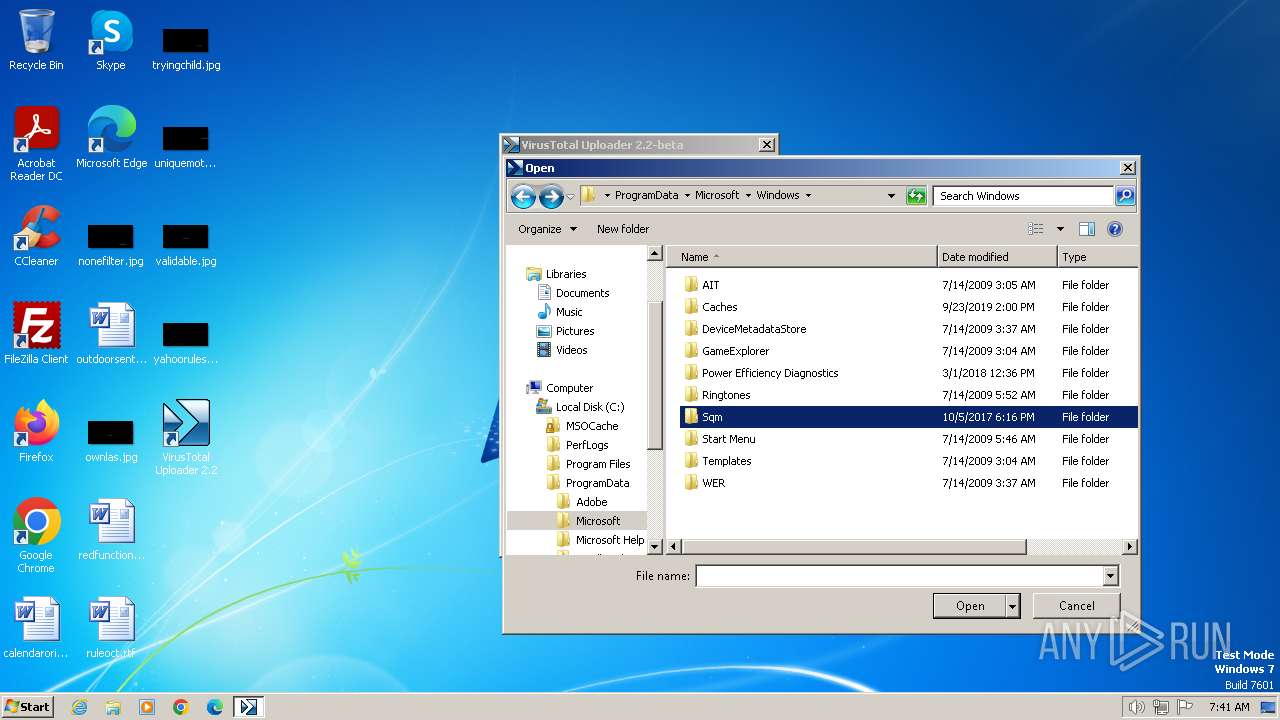Select Documents in navigation tree
The width and height of the screenshot is (1280, 720).
coord(582,293)
